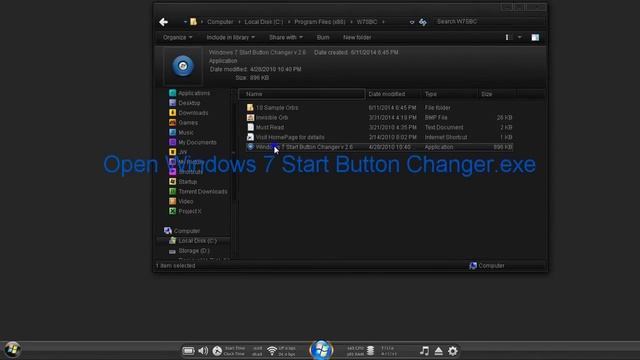Select the Games sidebar icon
Image resolution: width=640 pixels, height=360 pixels.
click(173, 122)
